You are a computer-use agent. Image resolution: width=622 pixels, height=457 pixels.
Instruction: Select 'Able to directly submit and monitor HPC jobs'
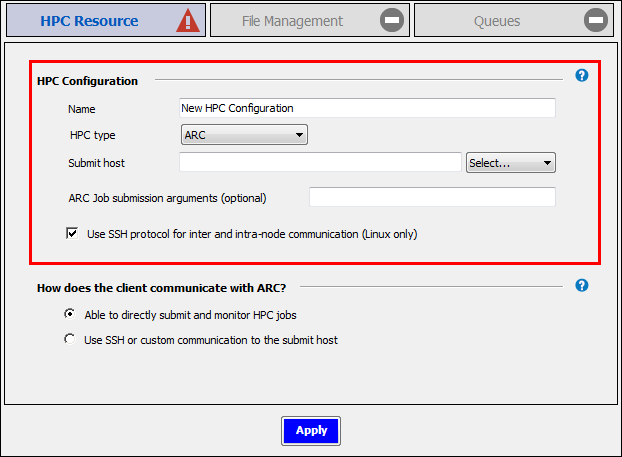click(x=70, y=314)
